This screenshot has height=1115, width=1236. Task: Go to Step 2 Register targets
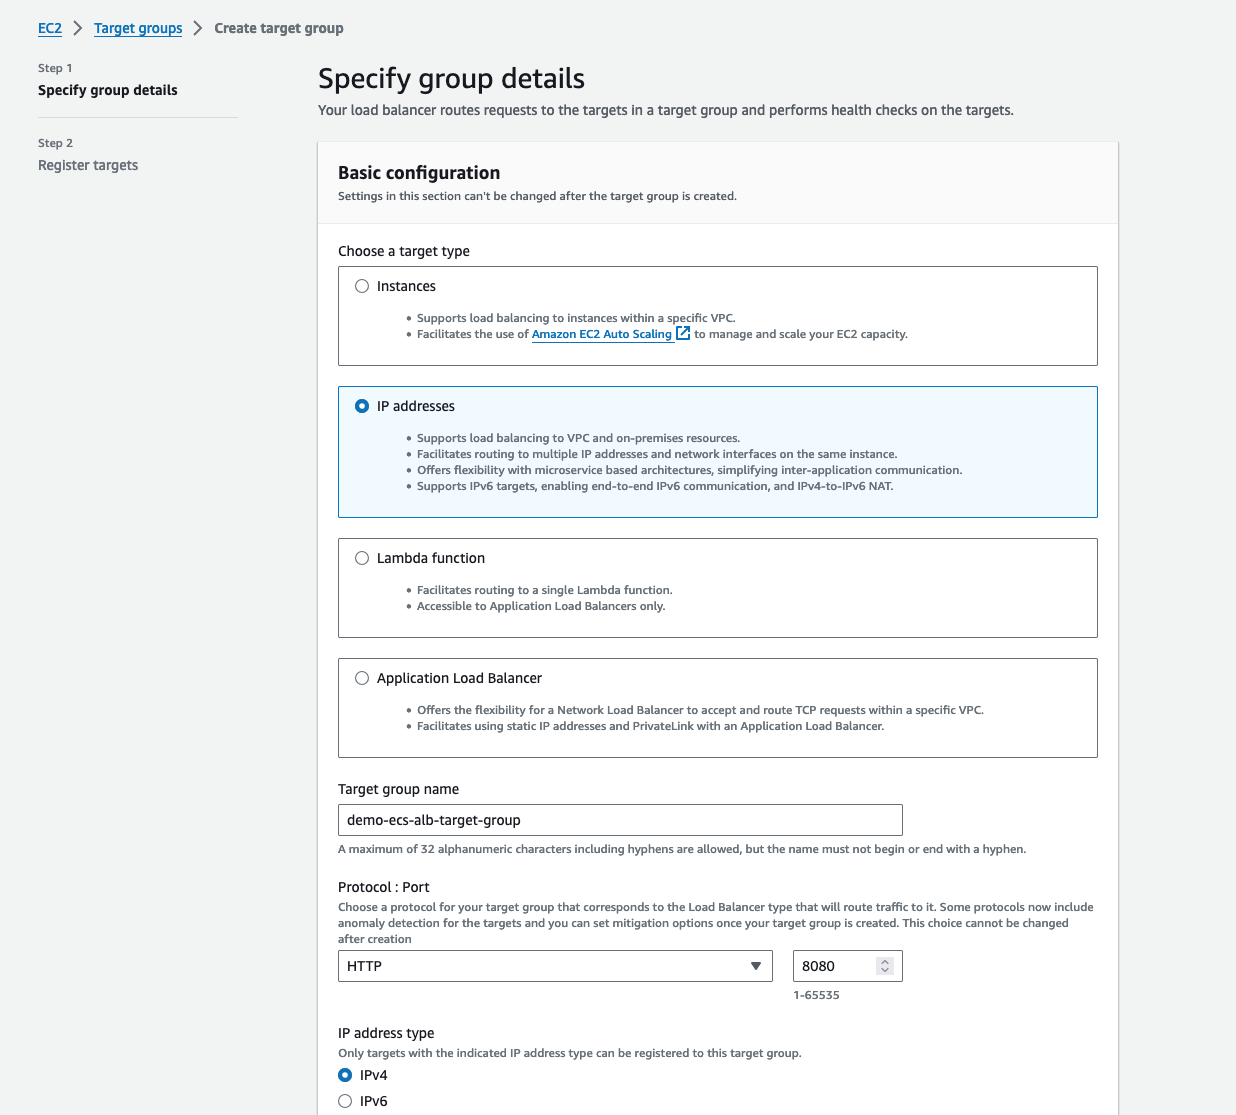[x=88, y=165]
